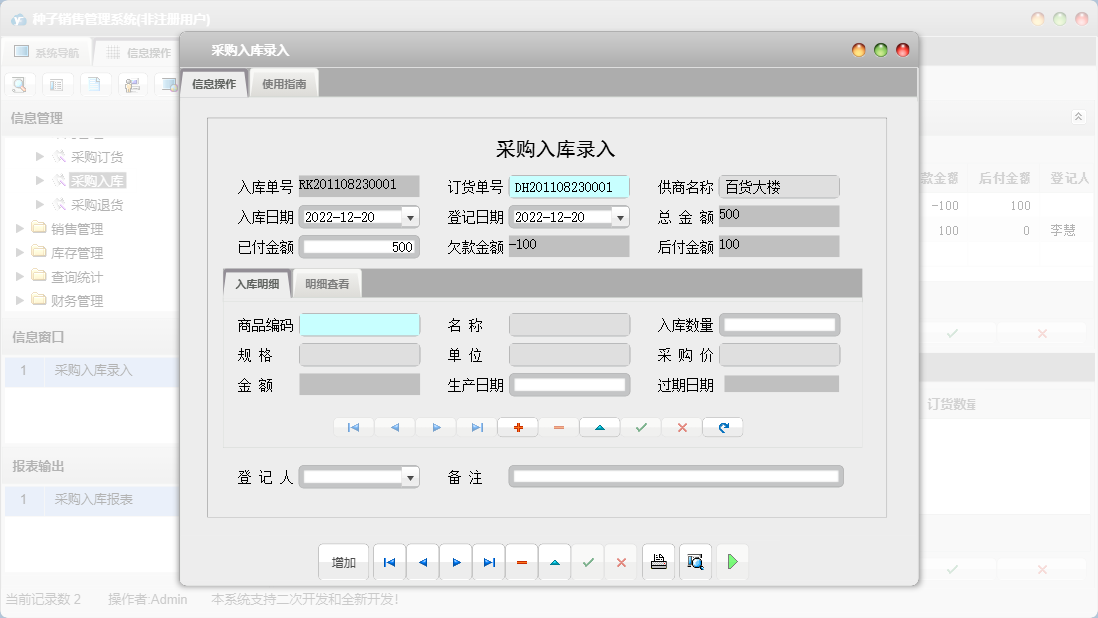The width and height of the screenshot is (1098, 618).
Task: Add a new detail row with the plus icon
Action: [518, 427]
